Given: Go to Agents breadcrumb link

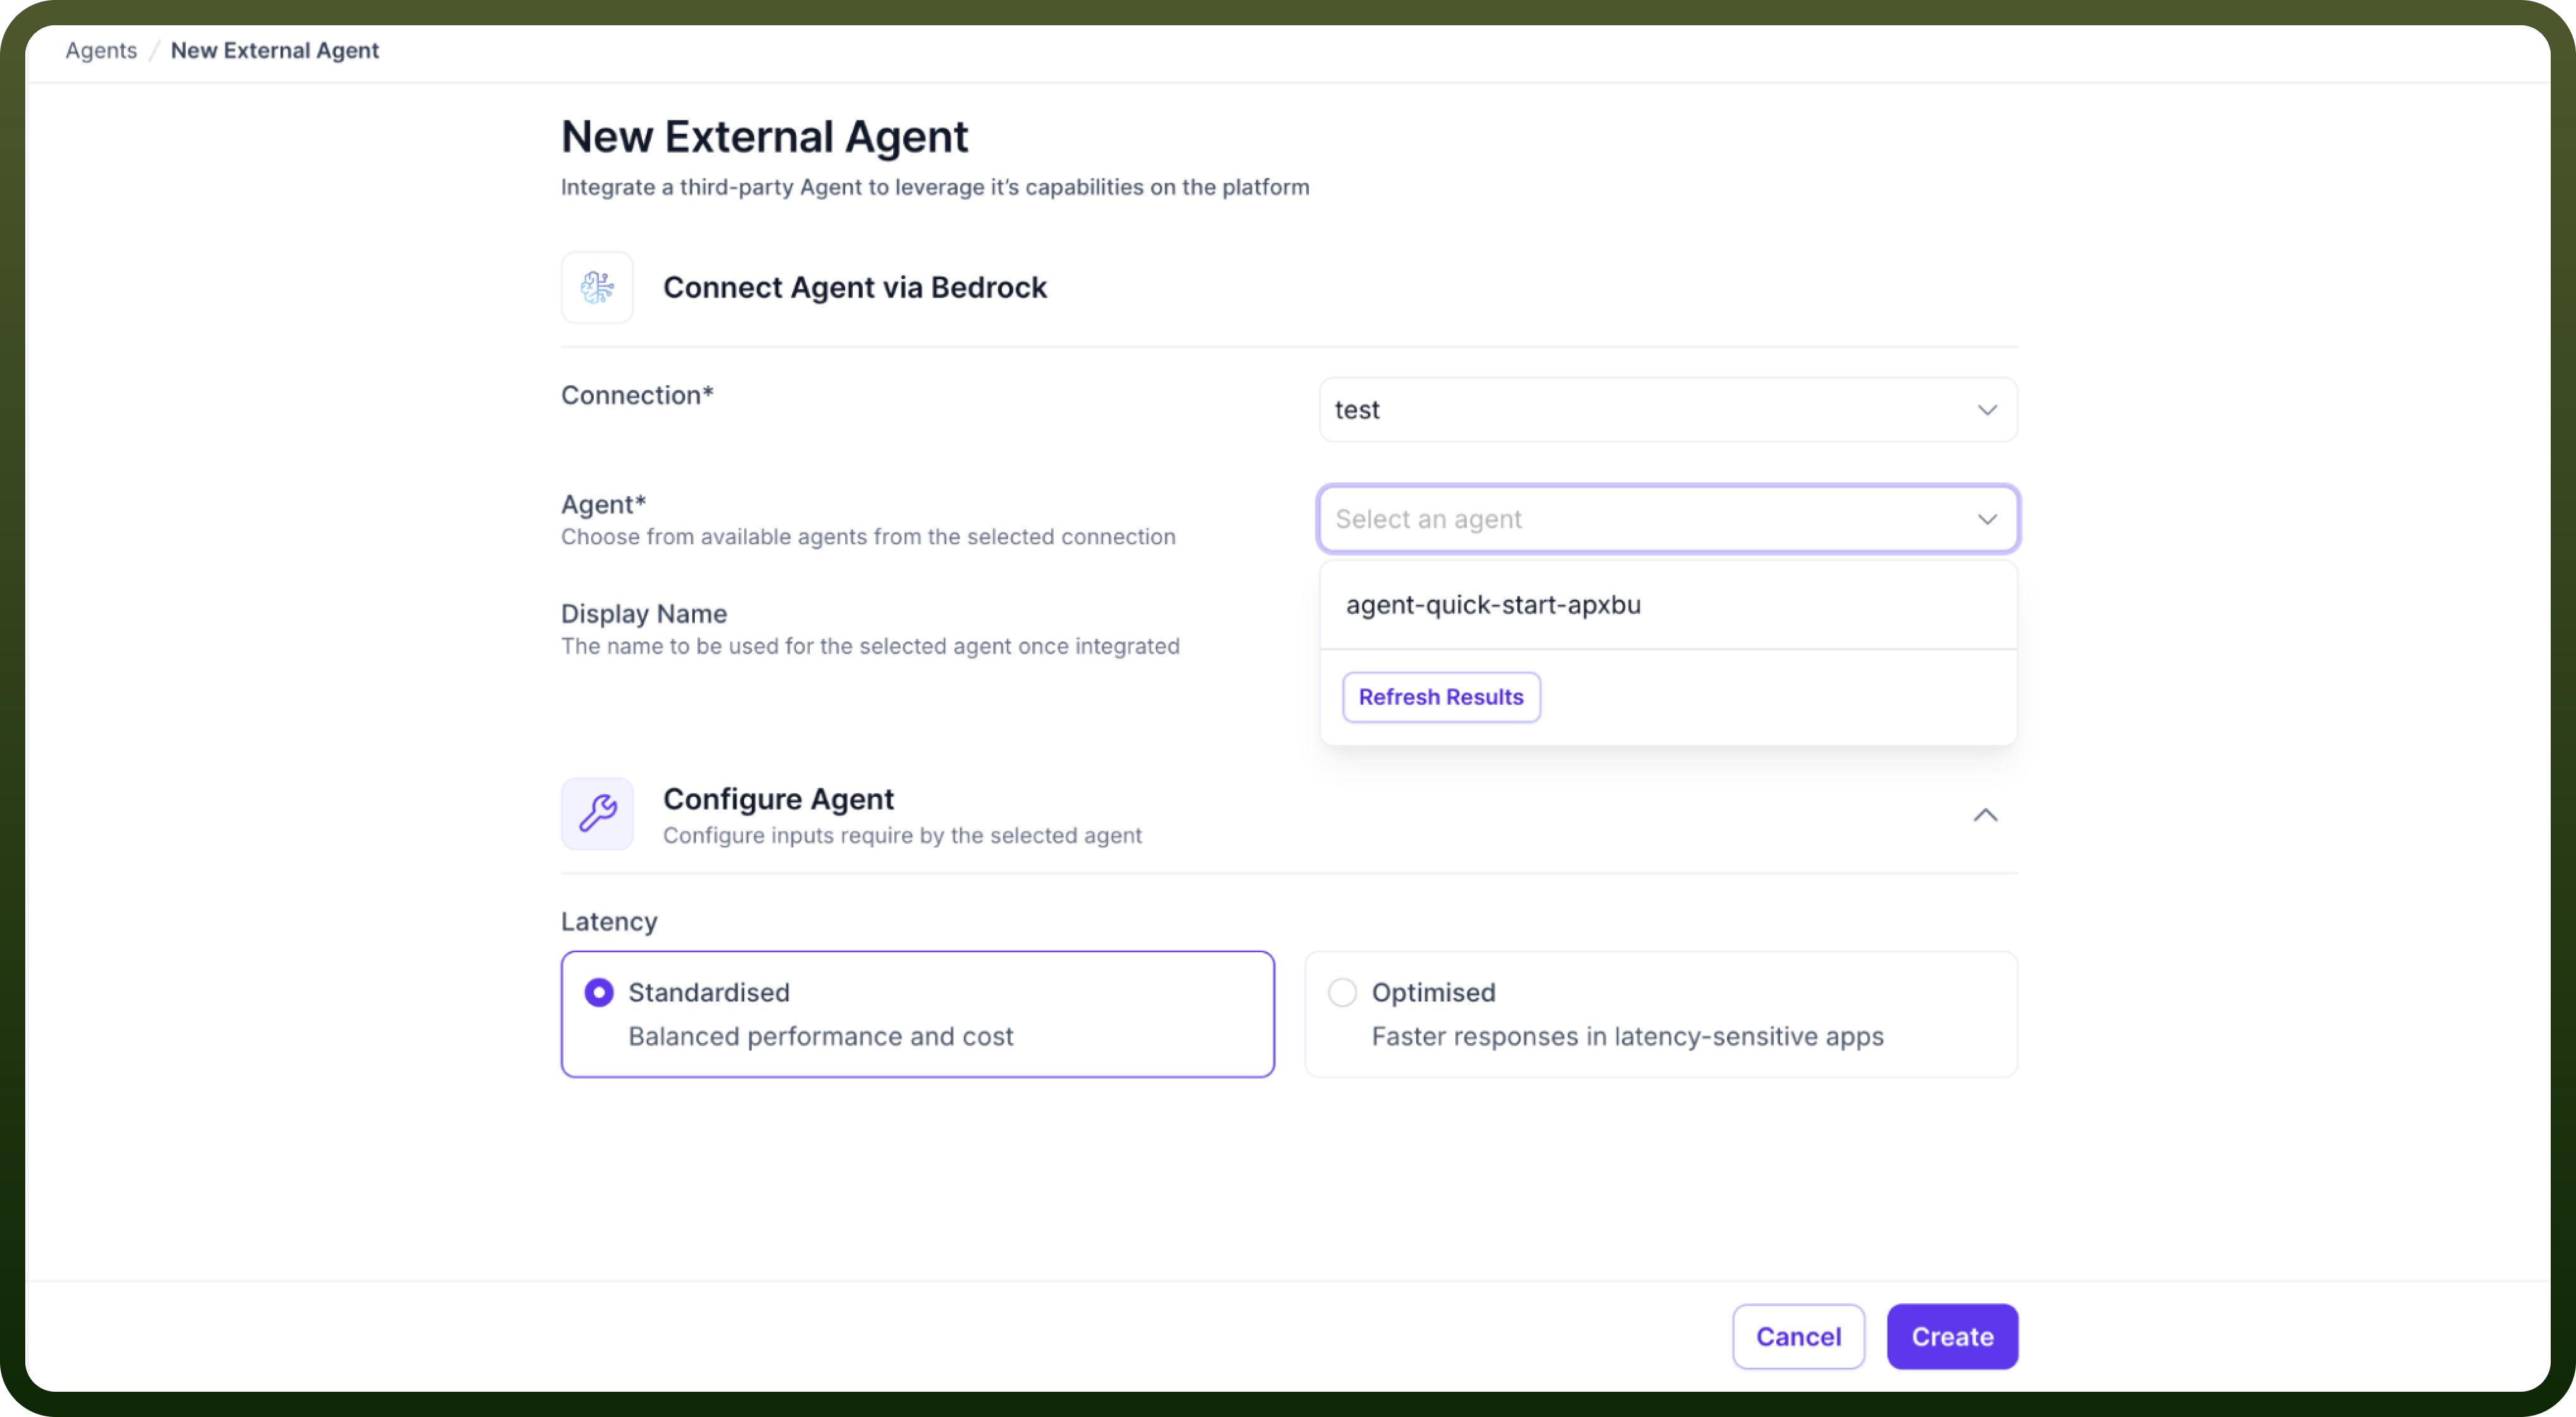Looking at the screenshot, I should pyautogui.click(x=101, y=50).
